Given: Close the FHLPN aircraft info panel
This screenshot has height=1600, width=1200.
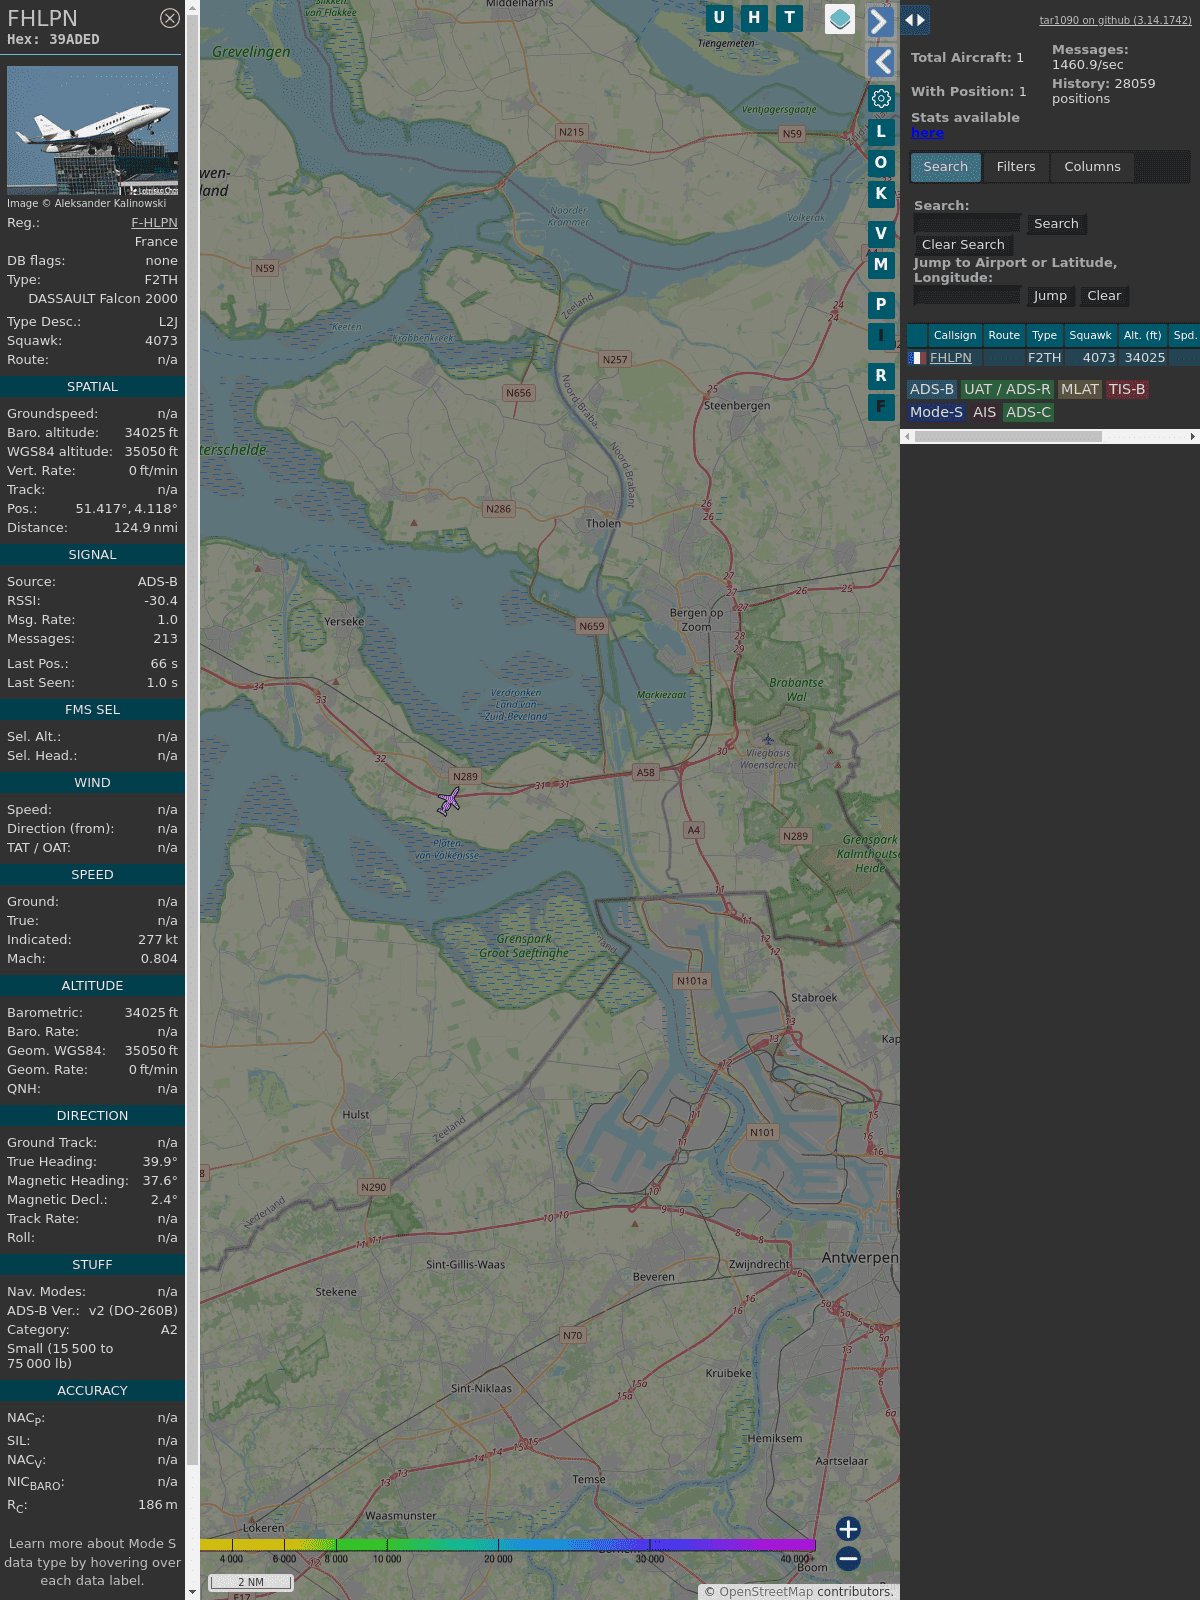Looking at the screenshot, I should 170,18.
